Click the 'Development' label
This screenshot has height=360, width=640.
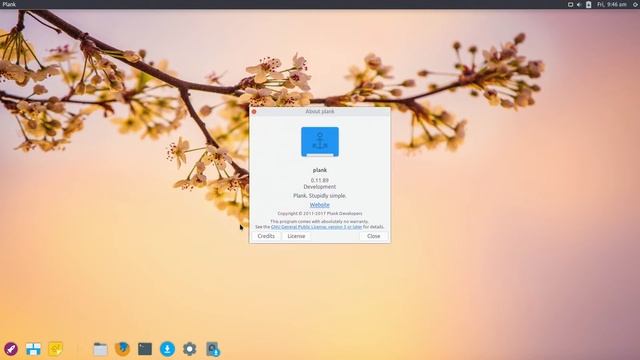tap(320, 187)
